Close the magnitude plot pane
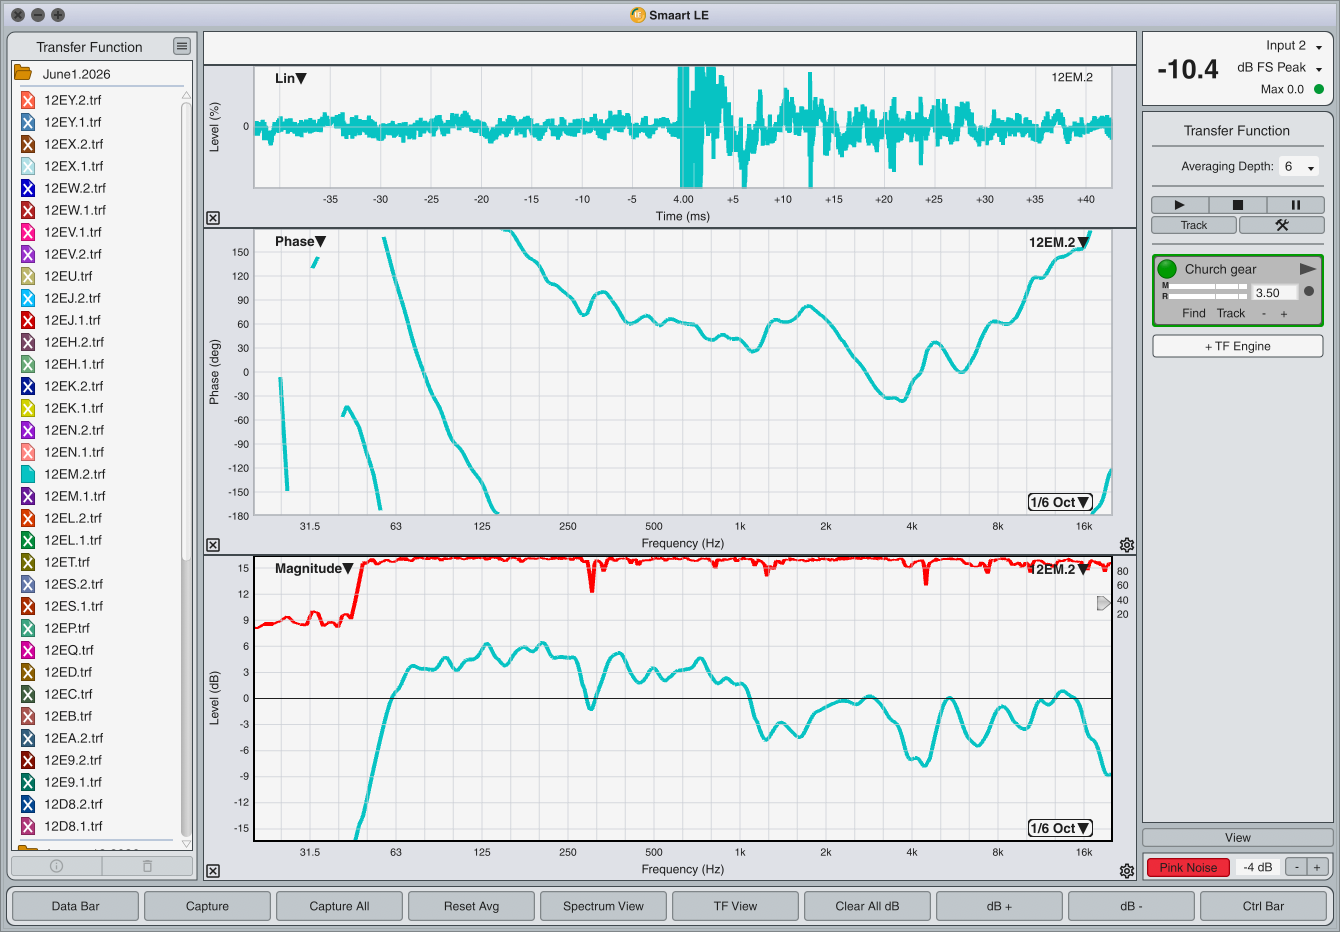1340x932 pixels. pyautogui.click(x=213, y=871)
